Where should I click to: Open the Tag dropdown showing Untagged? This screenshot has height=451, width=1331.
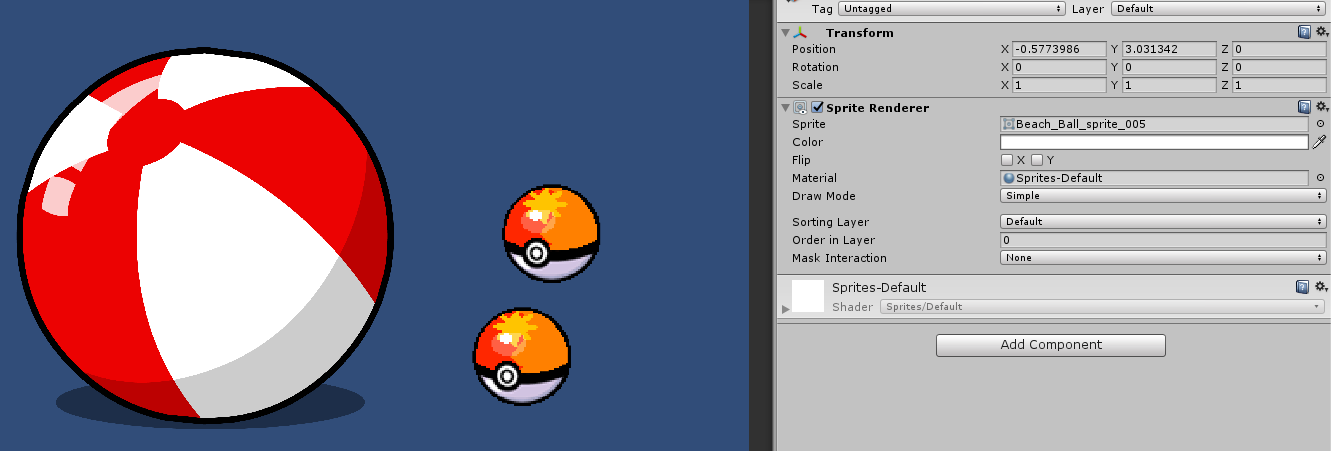pos(952,8)
